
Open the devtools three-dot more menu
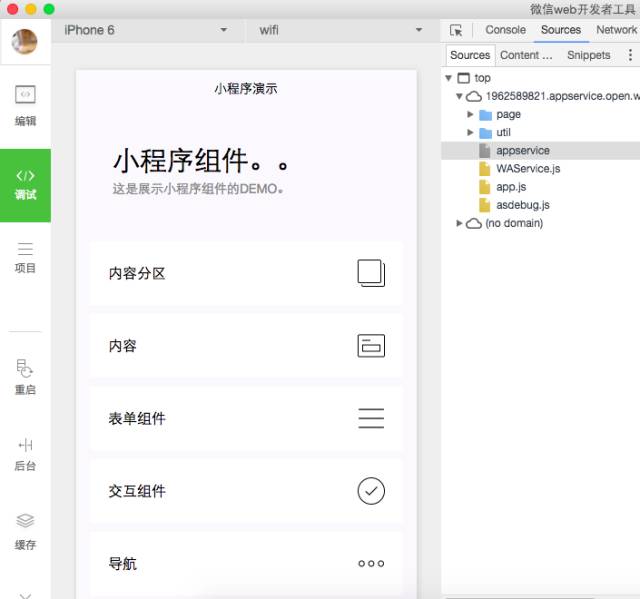[631, 55]
